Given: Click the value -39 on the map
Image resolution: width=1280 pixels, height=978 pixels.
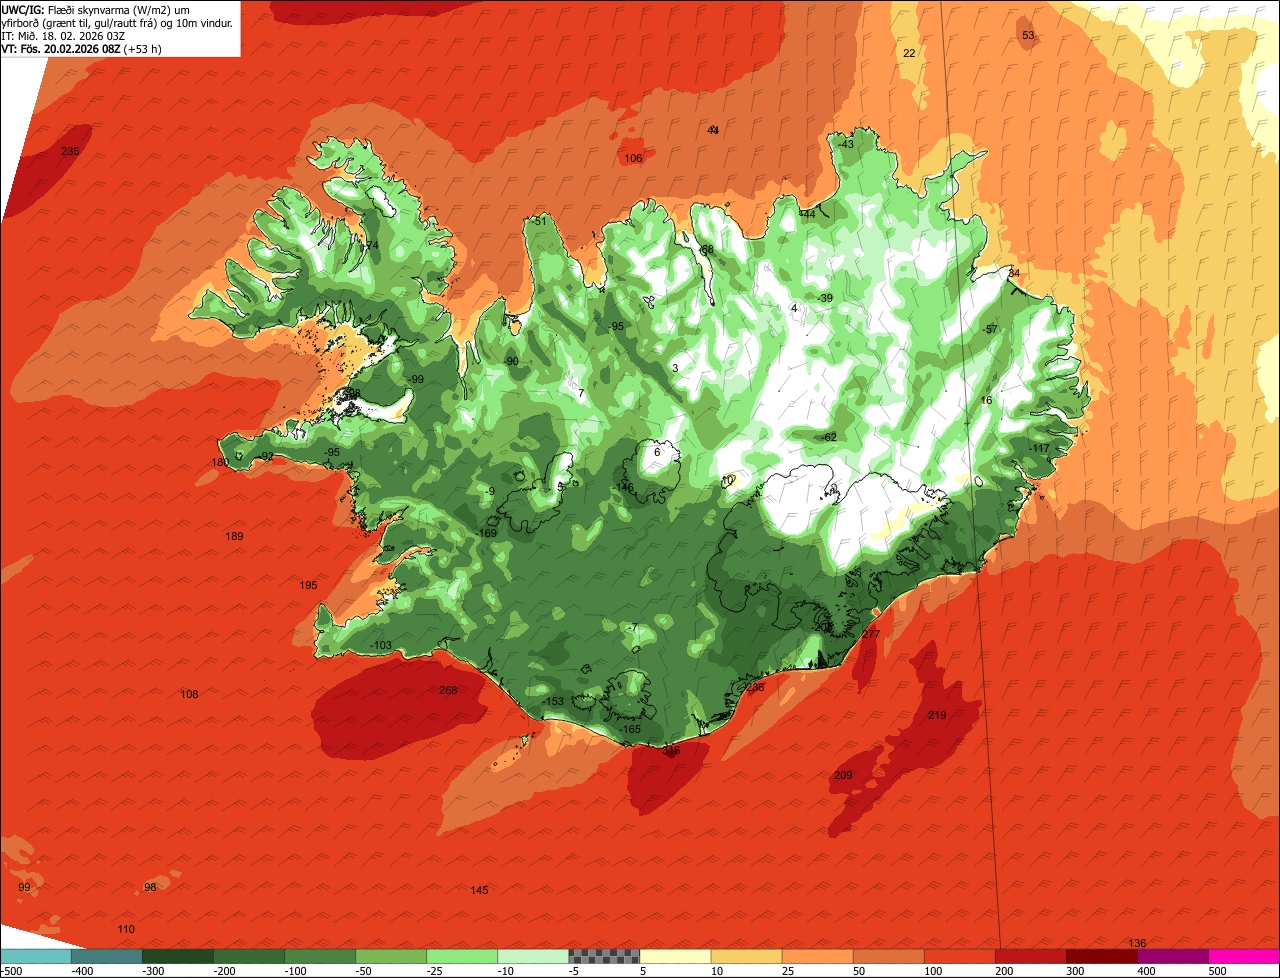Looking at the screenshot, I should click(x=824, y=298).
